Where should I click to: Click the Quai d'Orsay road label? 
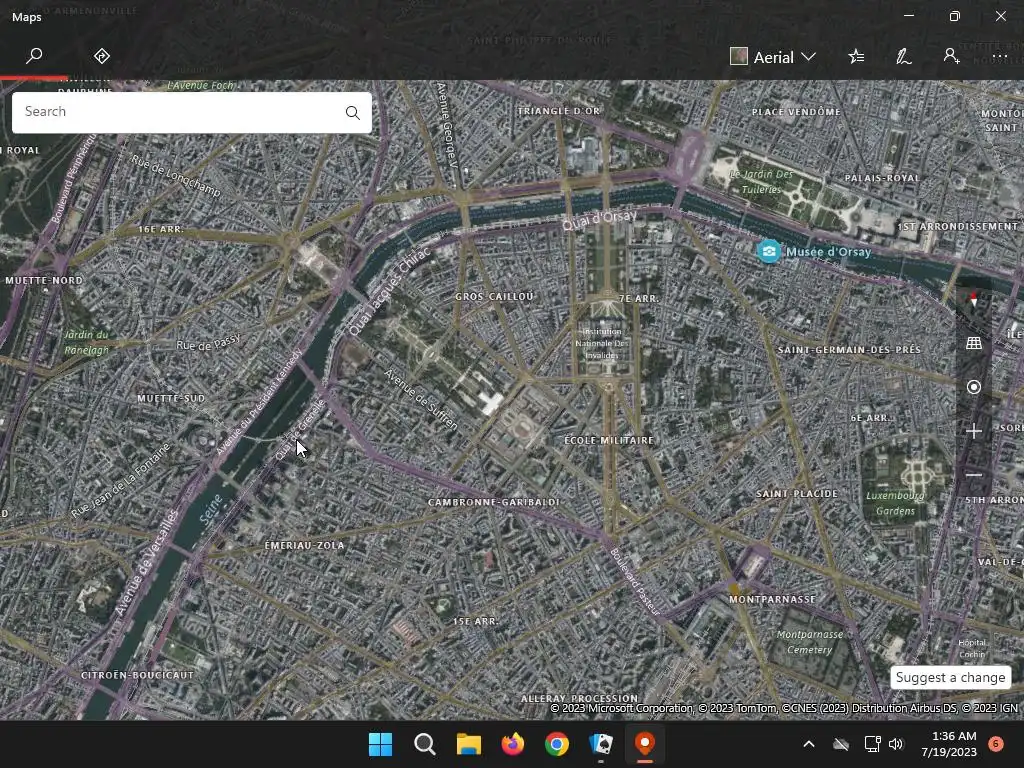coord(600,220)
